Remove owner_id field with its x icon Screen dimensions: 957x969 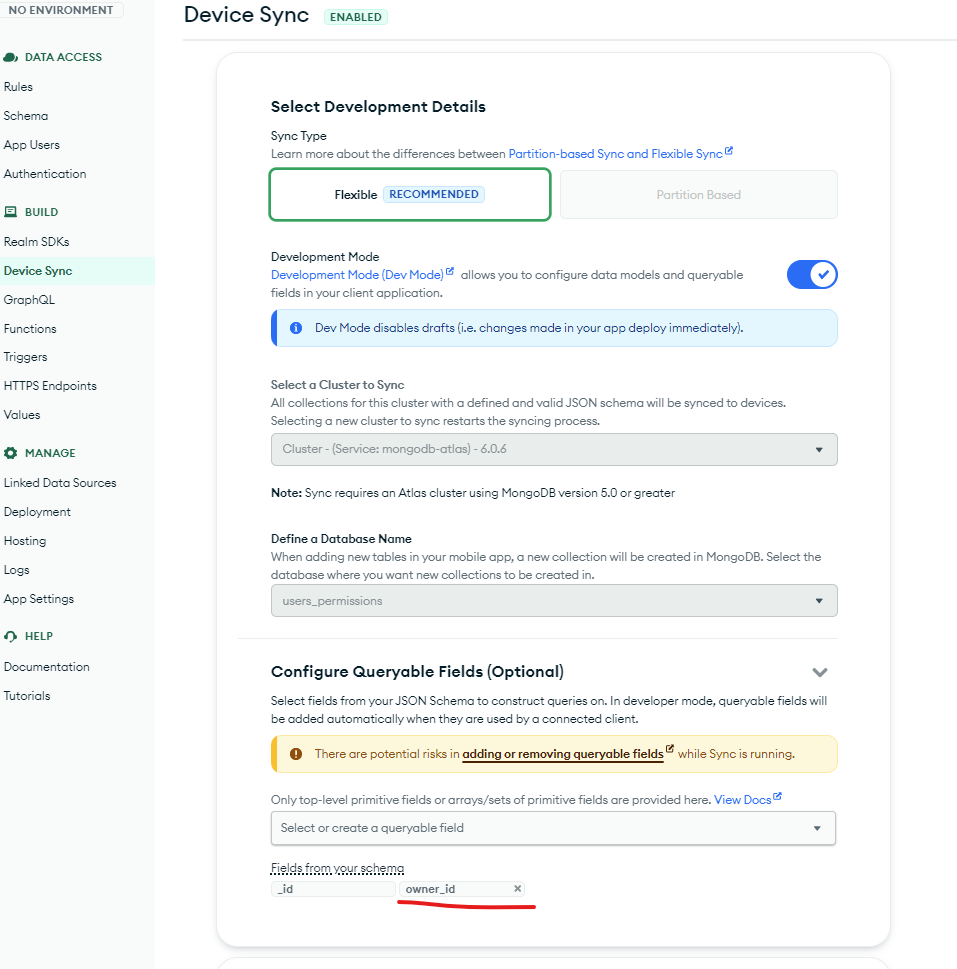tap(517, 889)
